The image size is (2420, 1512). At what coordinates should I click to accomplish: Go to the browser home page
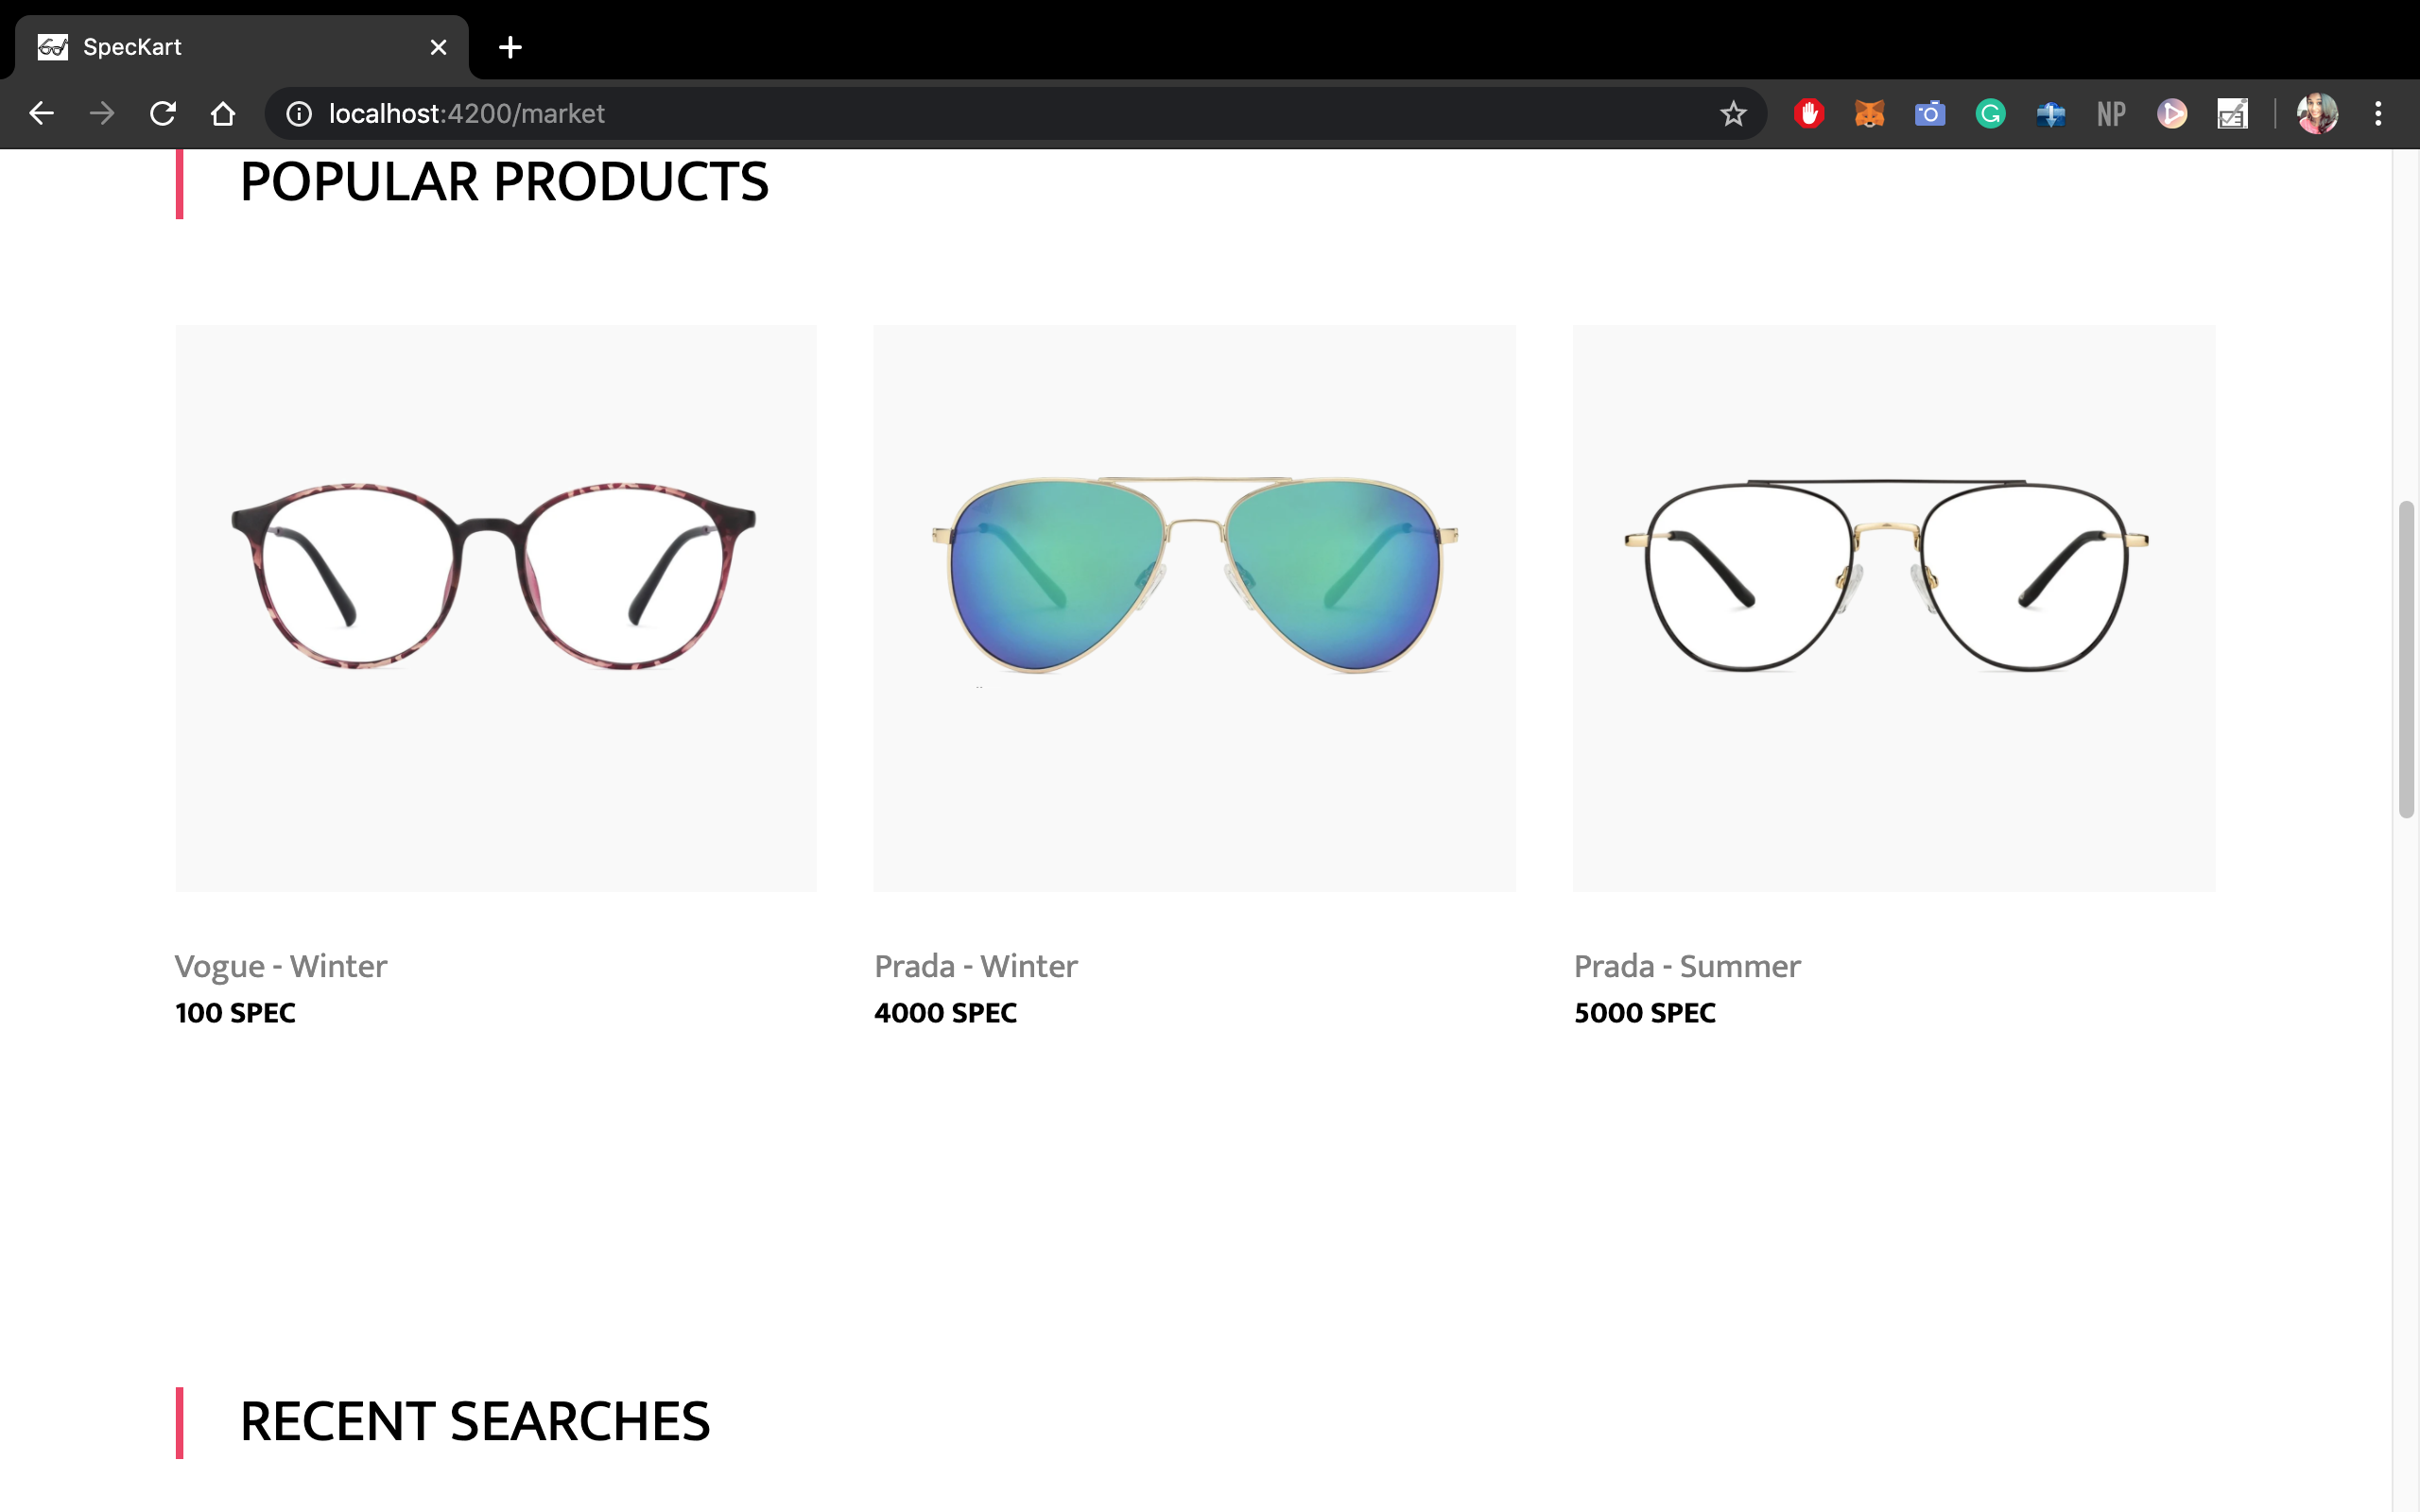click(223, 113)
